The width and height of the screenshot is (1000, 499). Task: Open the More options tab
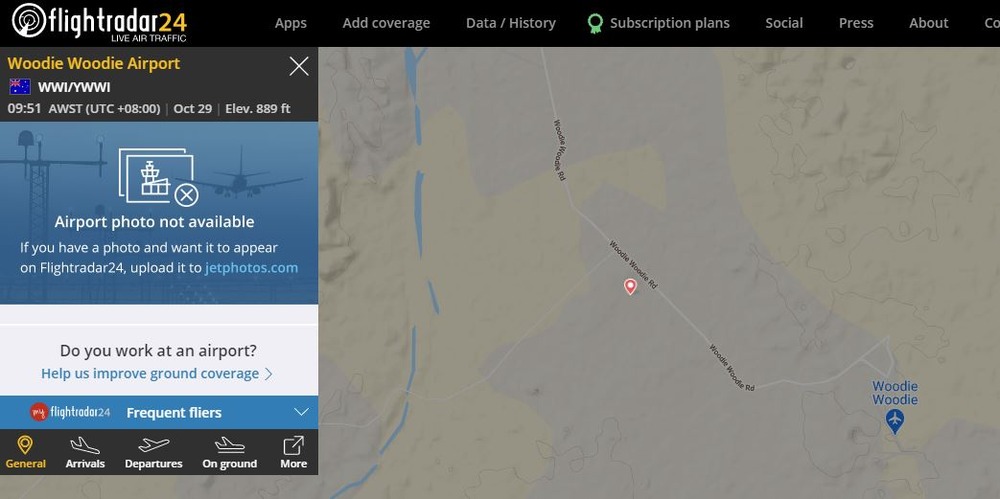(x=293, y=452)
